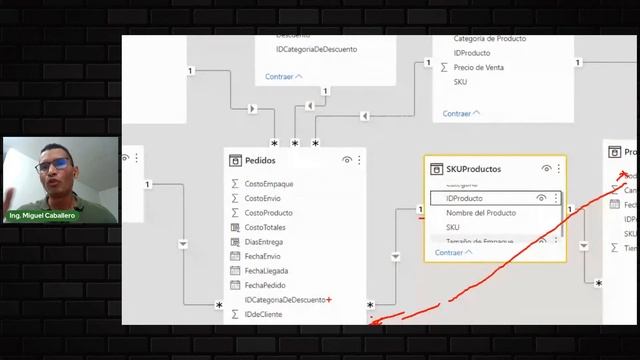Click the table icon of the right-edge Pro table

614,152
